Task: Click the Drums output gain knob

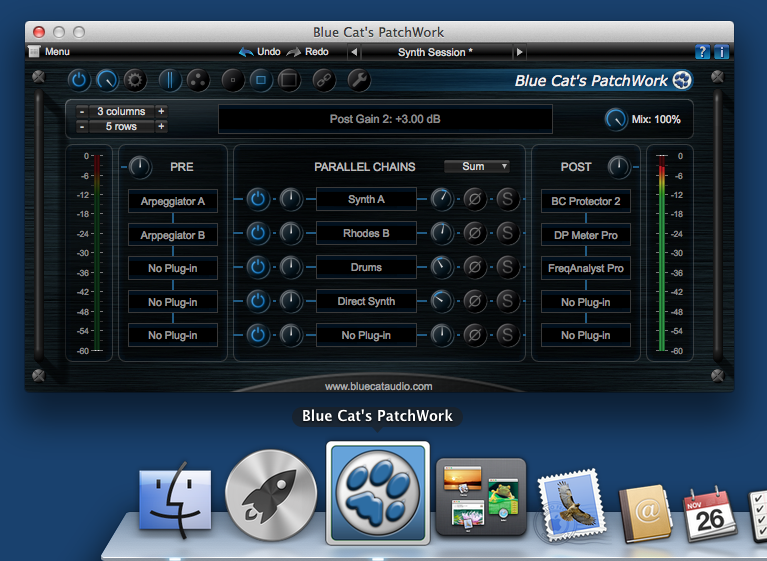Action: (442, 267)
